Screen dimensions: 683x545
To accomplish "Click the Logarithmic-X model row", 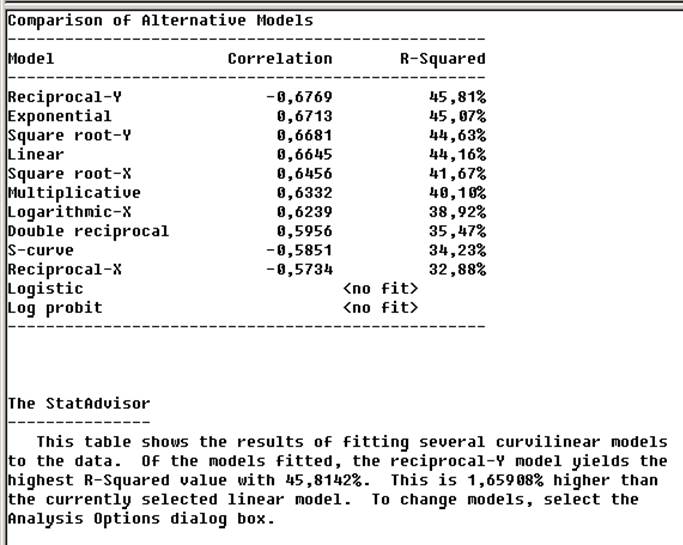I will click(247, 212).
